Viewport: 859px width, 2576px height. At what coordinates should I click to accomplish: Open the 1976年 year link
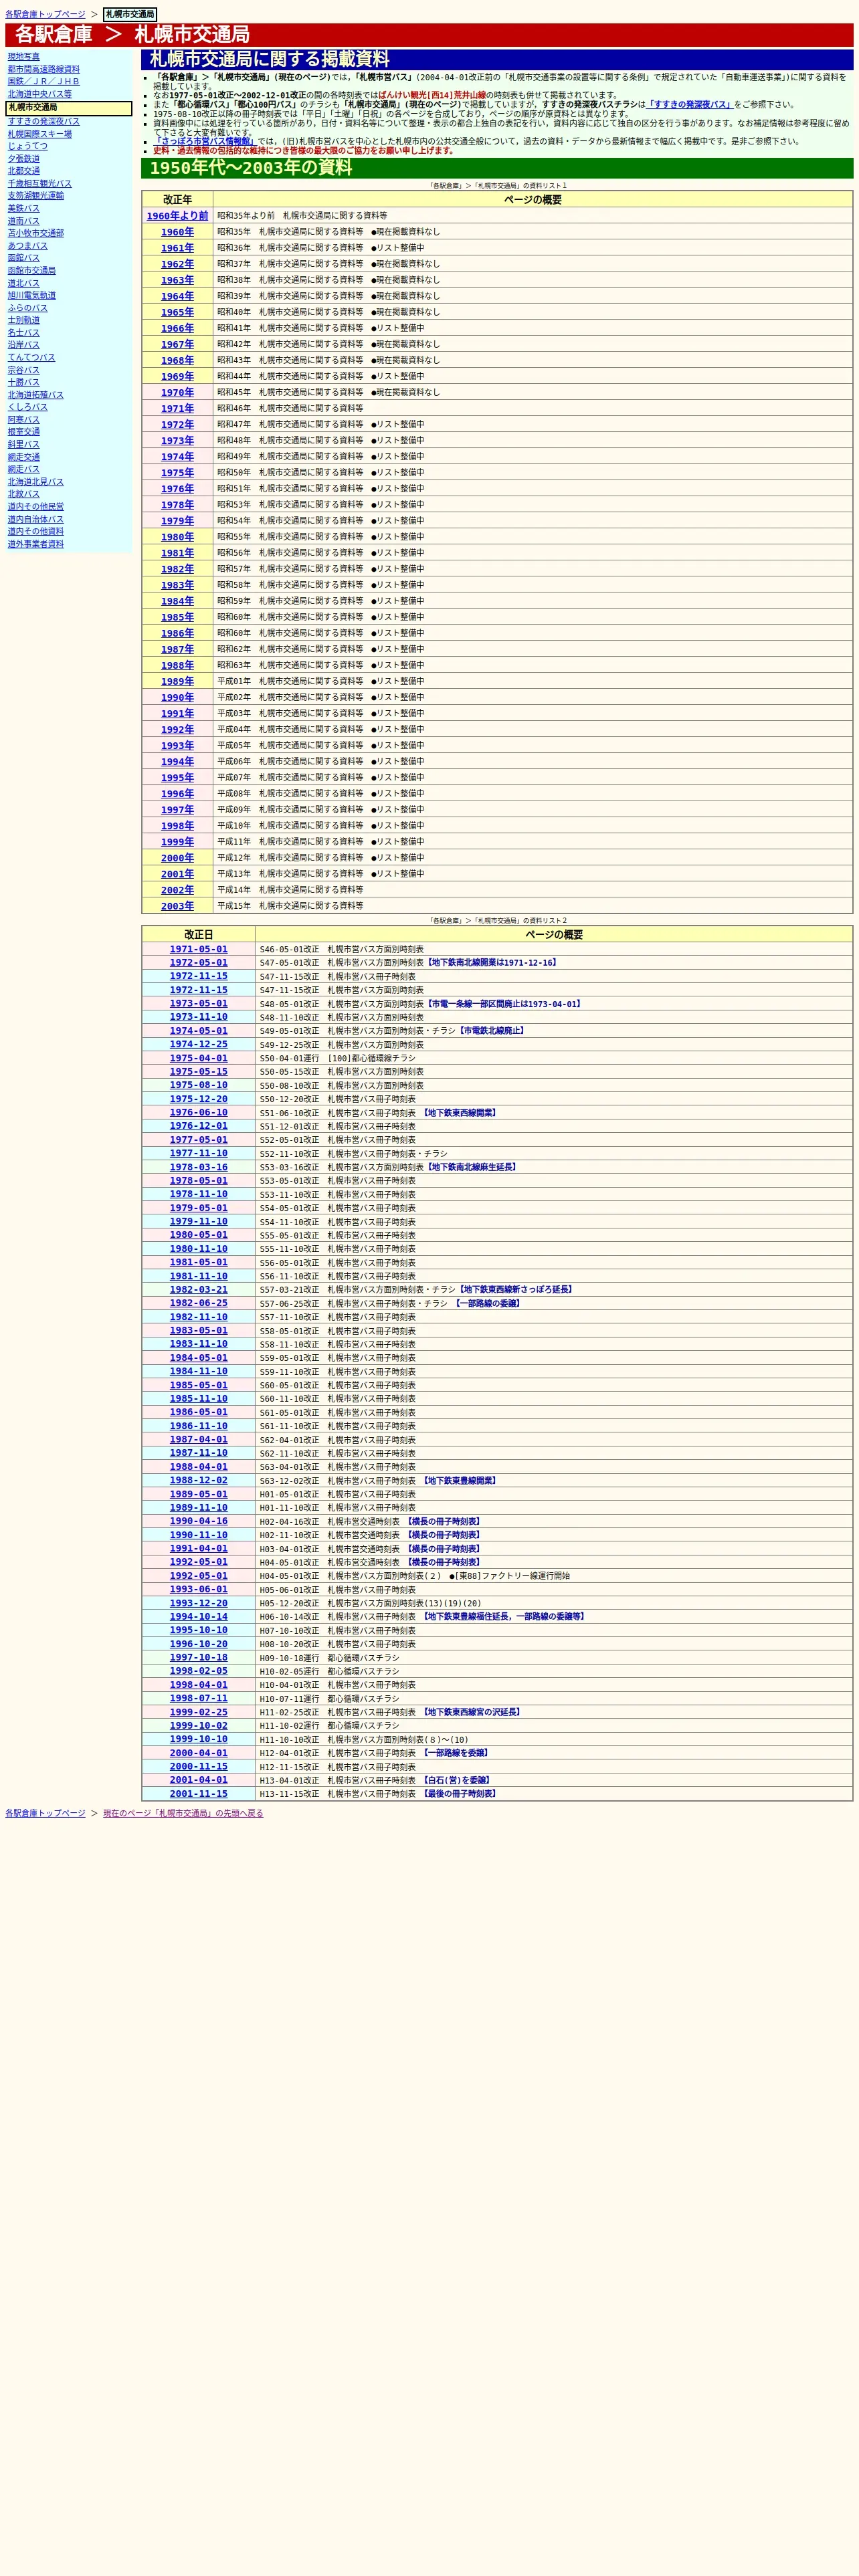(x=178, y=489)
